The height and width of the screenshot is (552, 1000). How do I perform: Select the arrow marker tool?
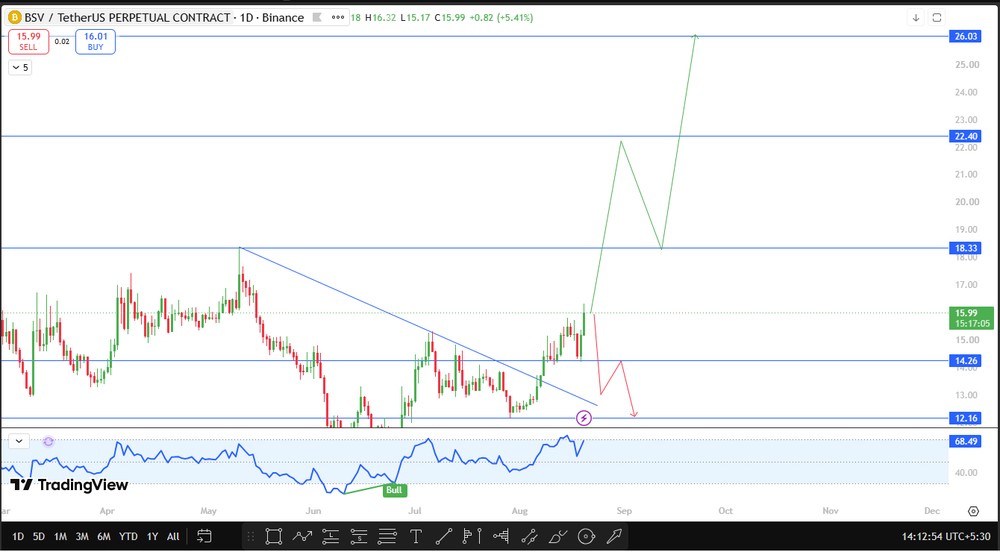coord(615,536)
